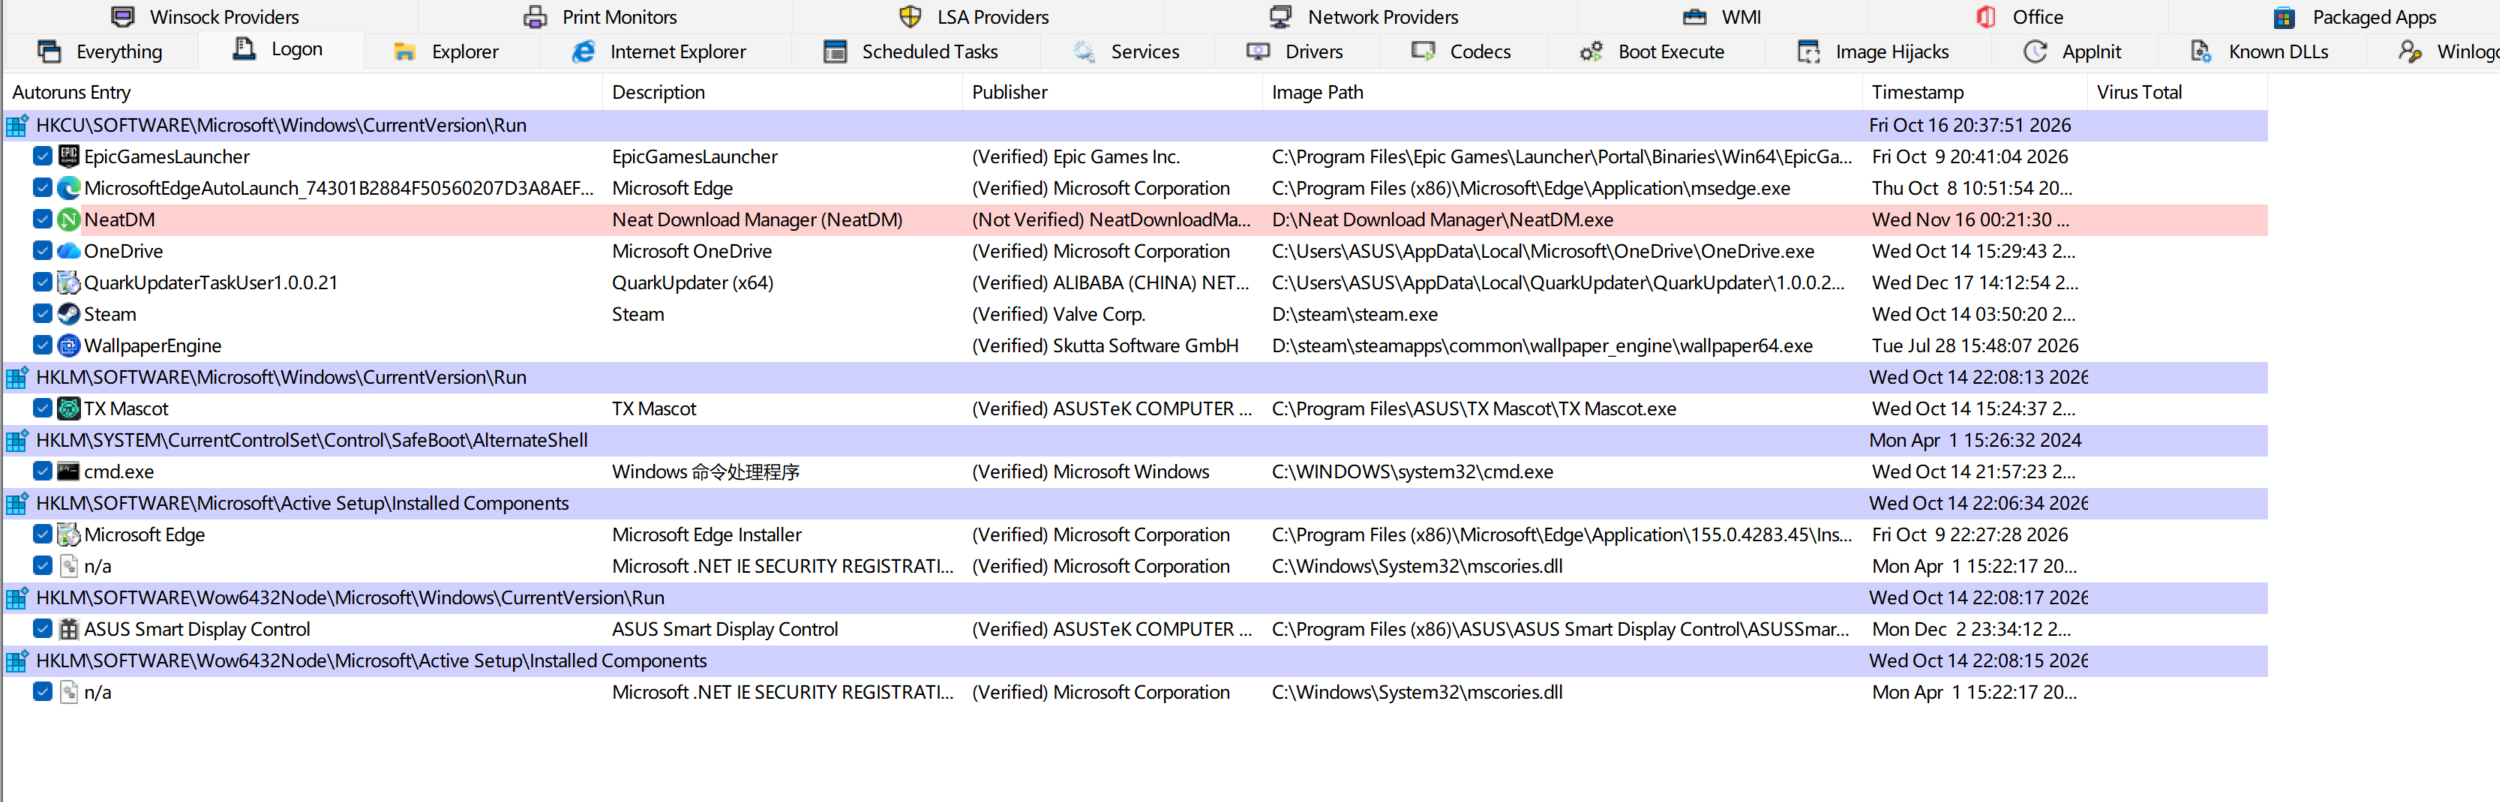The image size is (2500, 802).
Task: Click registry icon for SafeBoot AlternateShell key
Action: [x=17, y=440]
